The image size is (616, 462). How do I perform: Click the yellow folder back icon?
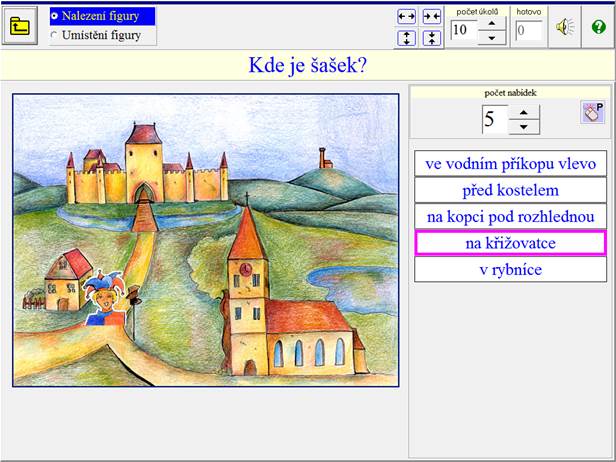(20, 26)
